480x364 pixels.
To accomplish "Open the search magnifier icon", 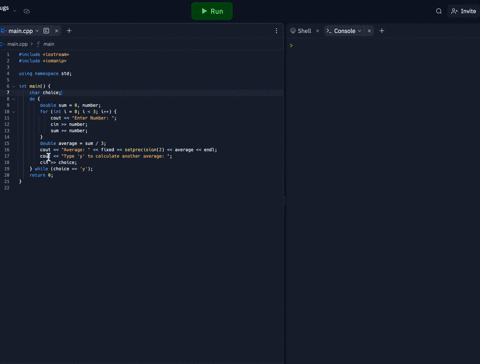I will (439, 11).
